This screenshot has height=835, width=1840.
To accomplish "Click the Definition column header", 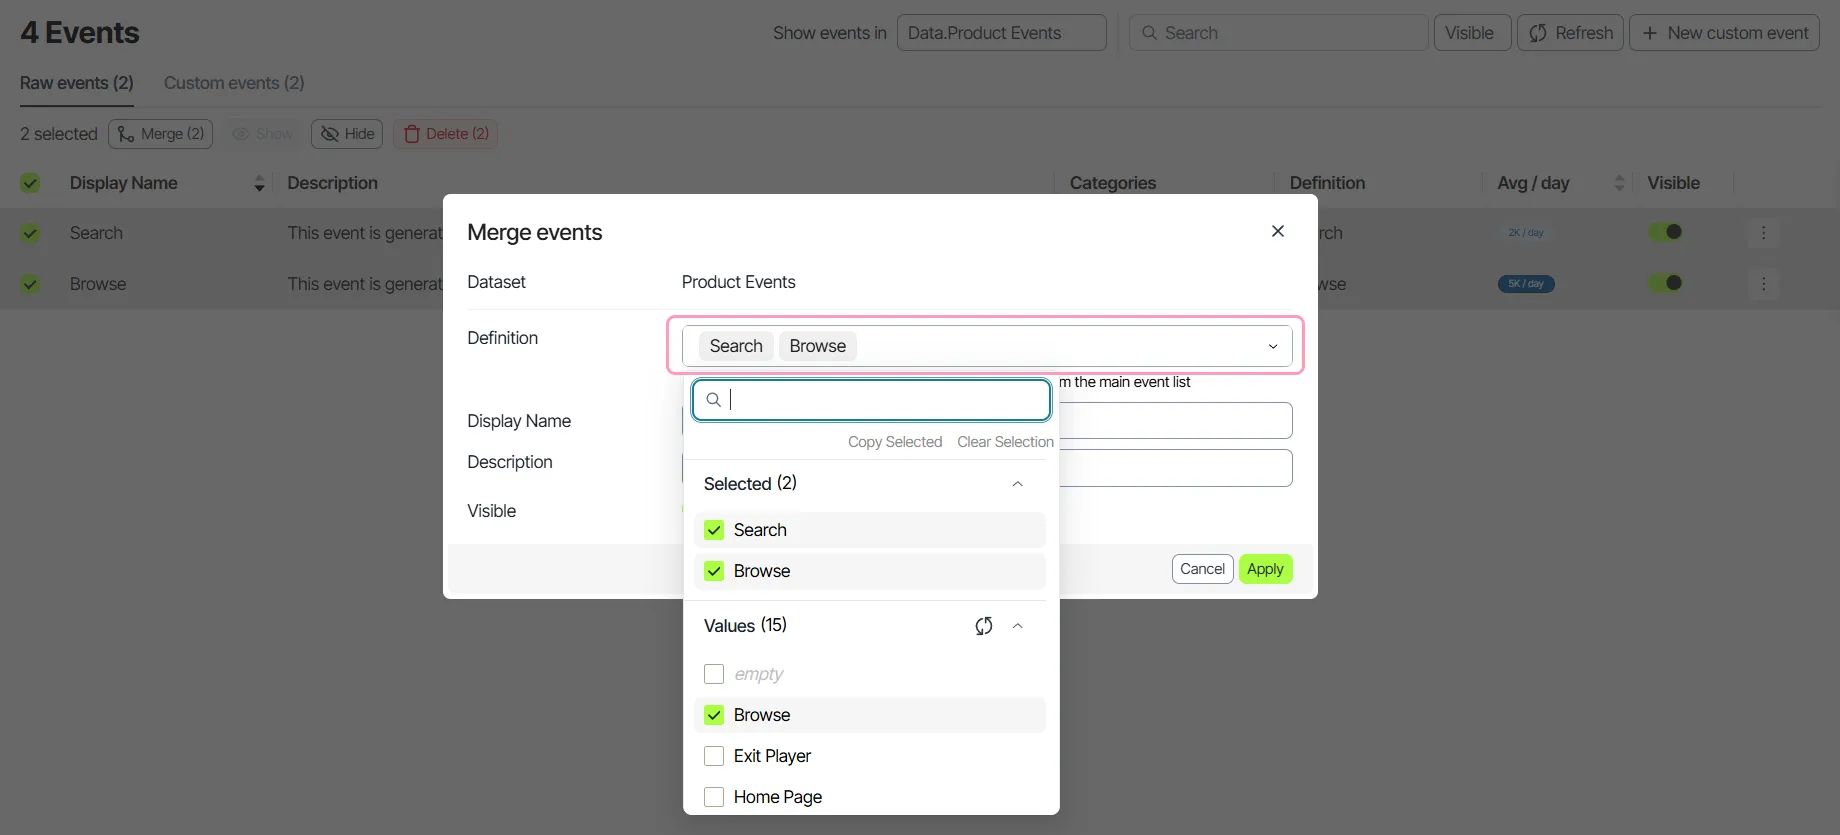I will [1327, 183].
